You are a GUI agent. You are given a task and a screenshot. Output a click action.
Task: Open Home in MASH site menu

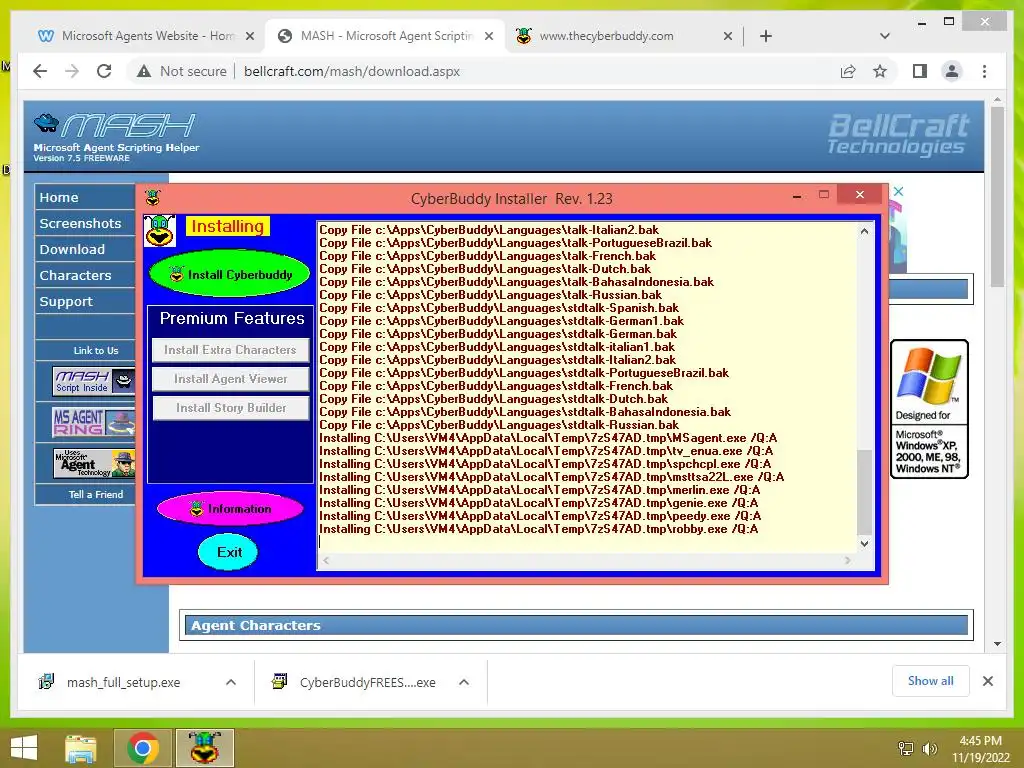pyautogui.click(x=85, y=197)
